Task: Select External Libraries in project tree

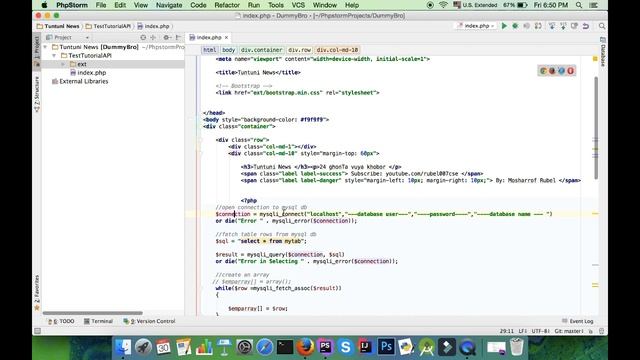Action: pos(80,81)
